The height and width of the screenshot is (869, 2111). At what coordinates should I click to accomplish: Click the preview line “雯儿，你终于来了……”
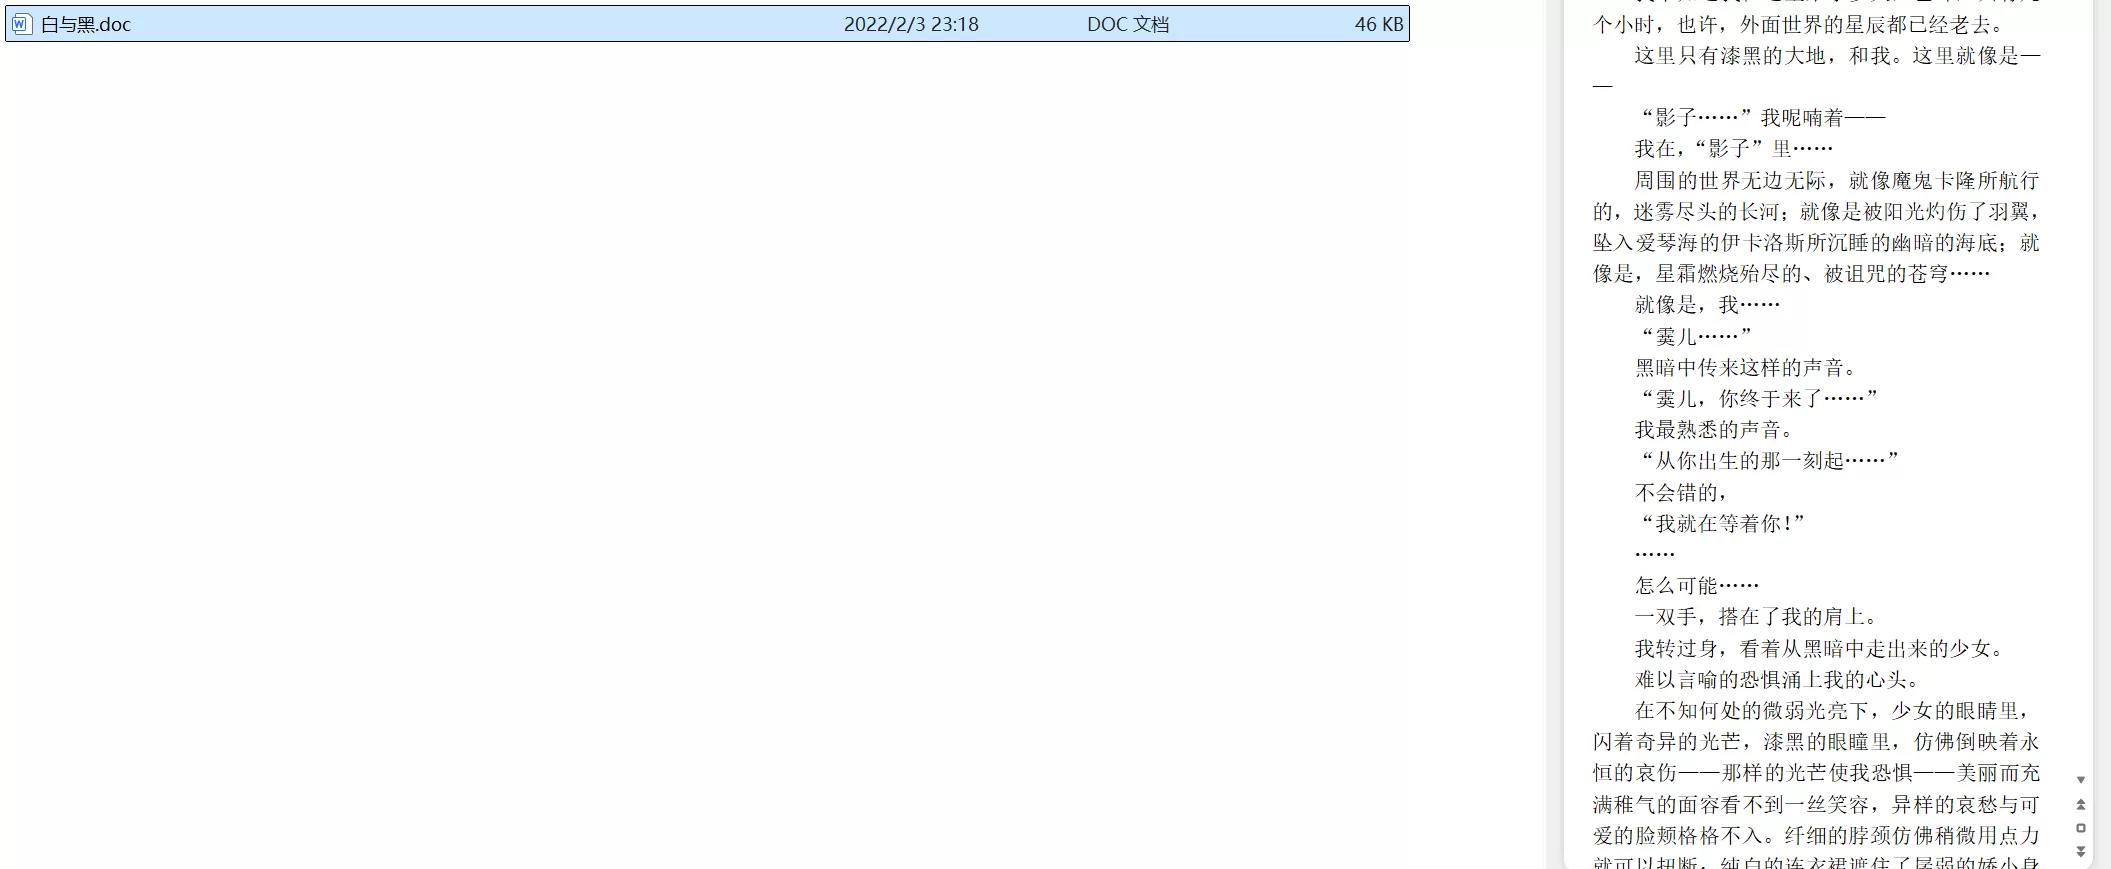[x=1758, y=398]
